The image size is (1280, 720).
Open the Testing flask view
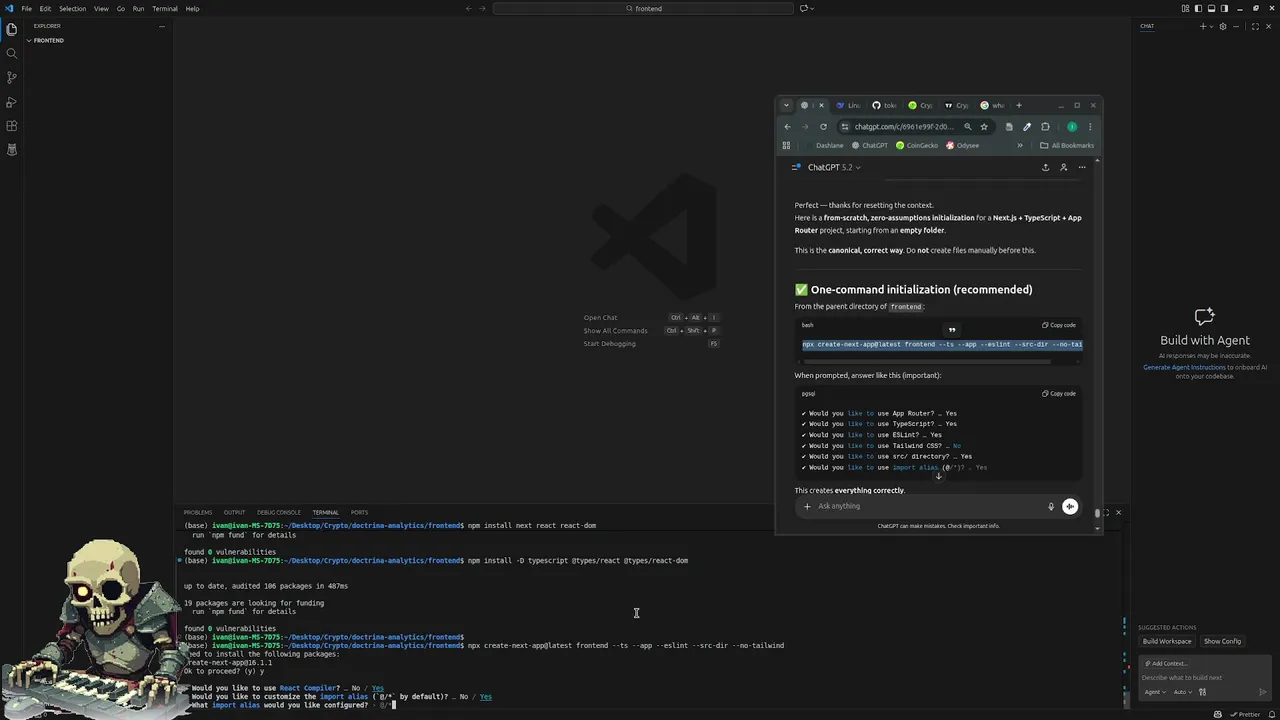pyautogui.click(x=12, y=150)
